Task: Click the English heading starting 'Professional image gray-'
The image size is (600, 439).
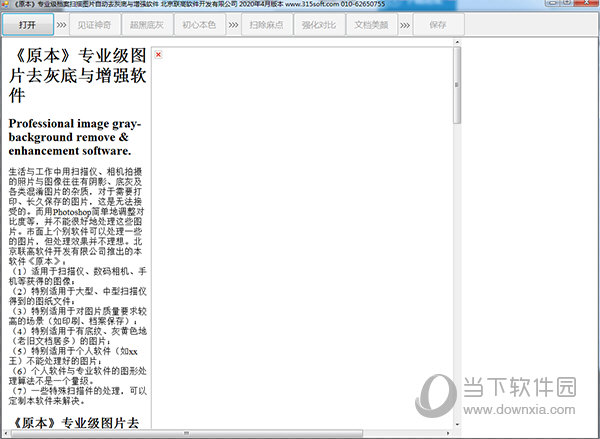Action: [75, 137]
